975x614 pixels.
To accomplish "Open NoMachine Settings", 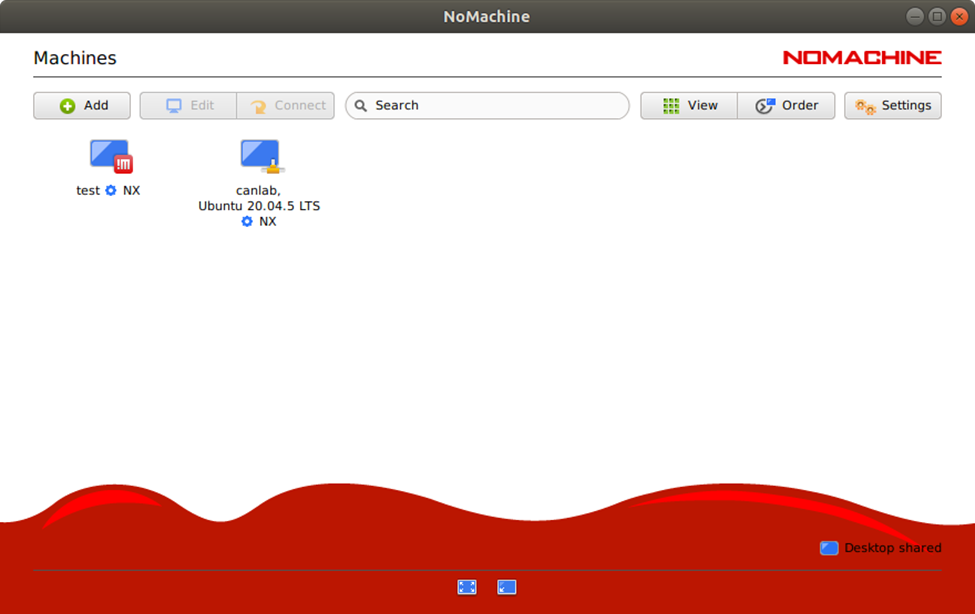I will [893, 106].
